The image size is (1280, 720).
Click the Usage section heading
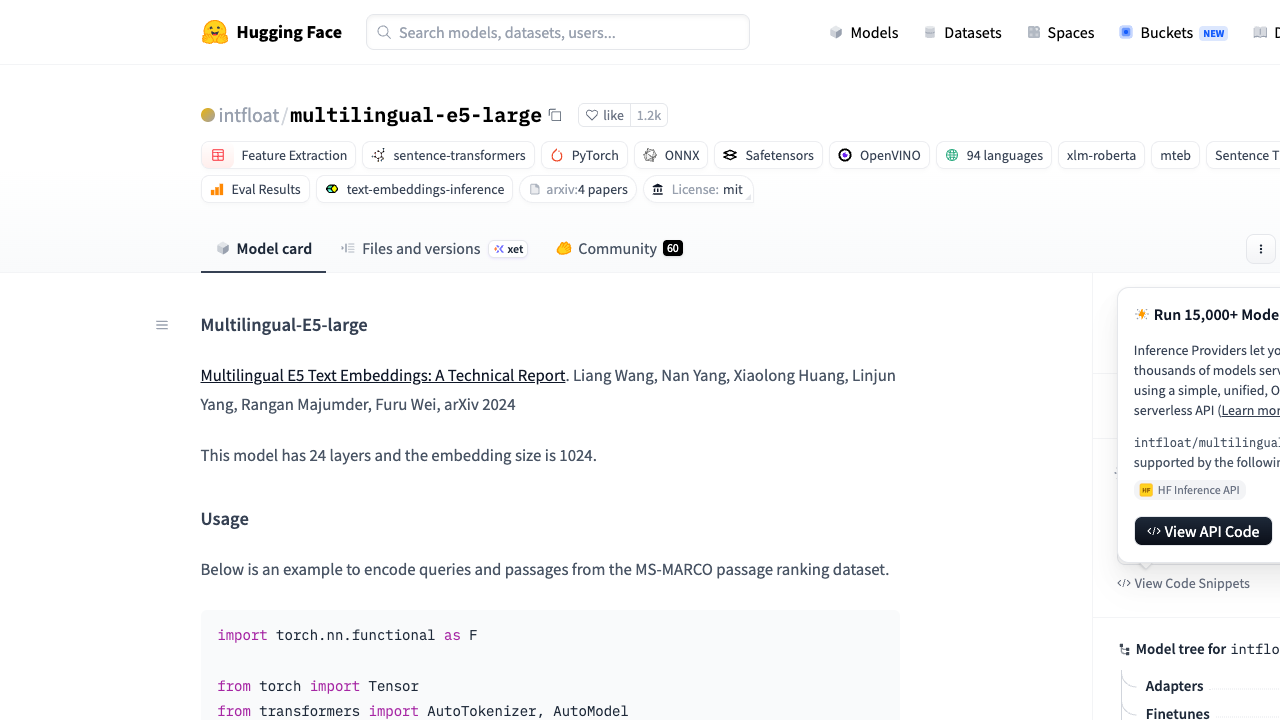pyautogui.click(x=225, y=519)
